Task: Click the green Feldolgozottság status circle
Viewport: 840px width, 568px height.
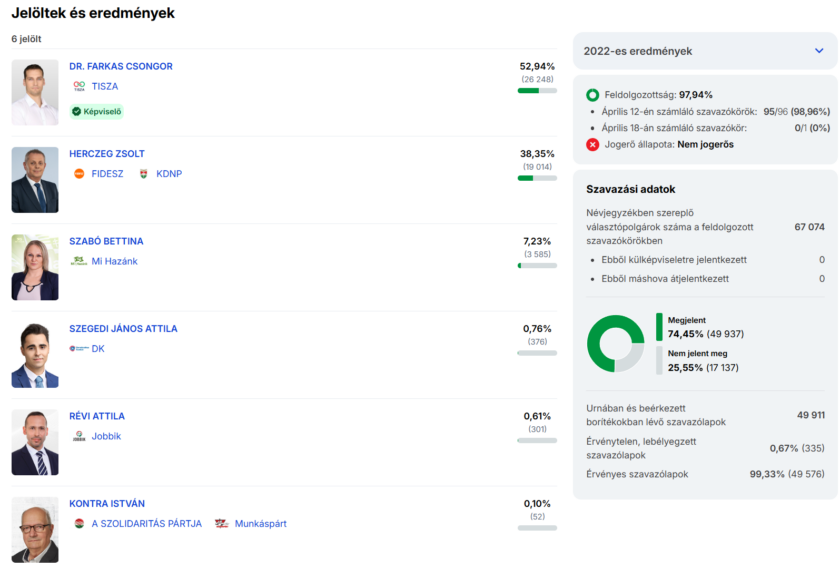Action: pos(592,95)
